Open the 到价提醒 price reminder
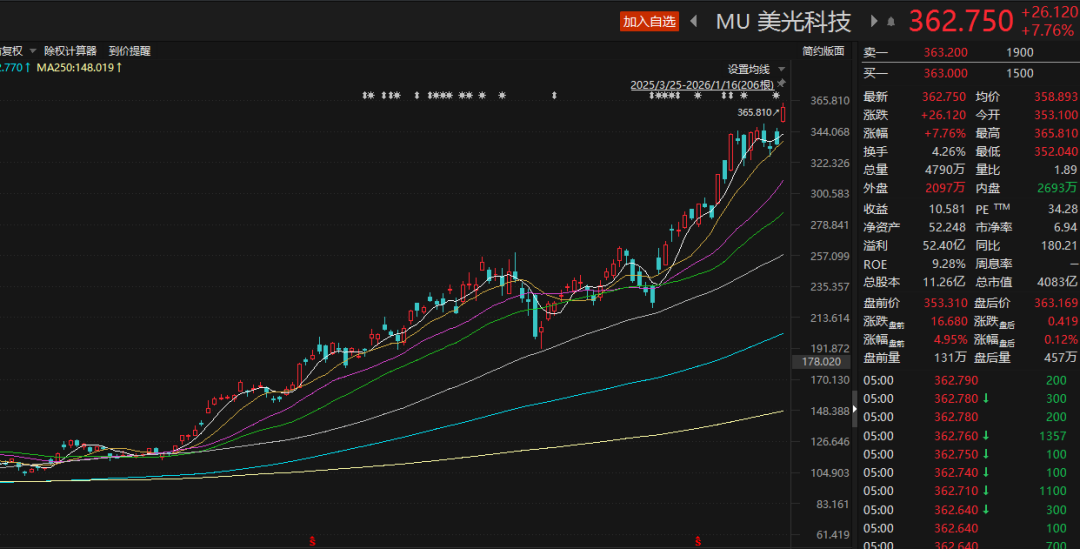This screenshot has height=549, width=1080. tap(129, 51)
